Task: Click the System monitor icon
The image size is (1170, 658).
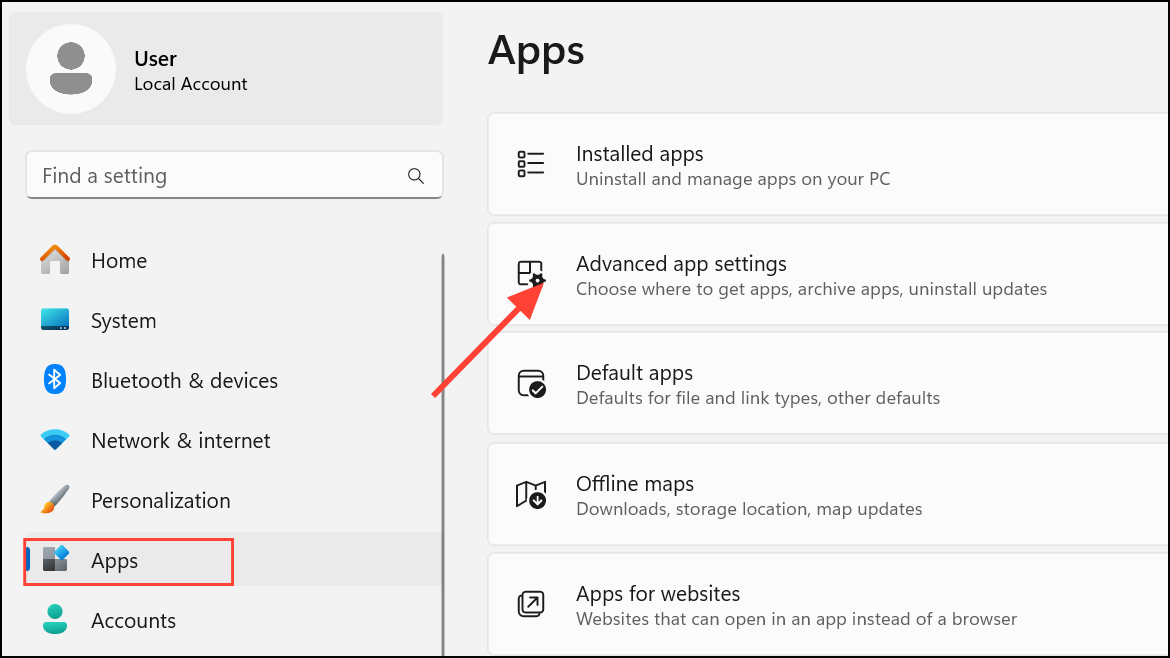Action: pyautogui.click(x=55, y=320)
